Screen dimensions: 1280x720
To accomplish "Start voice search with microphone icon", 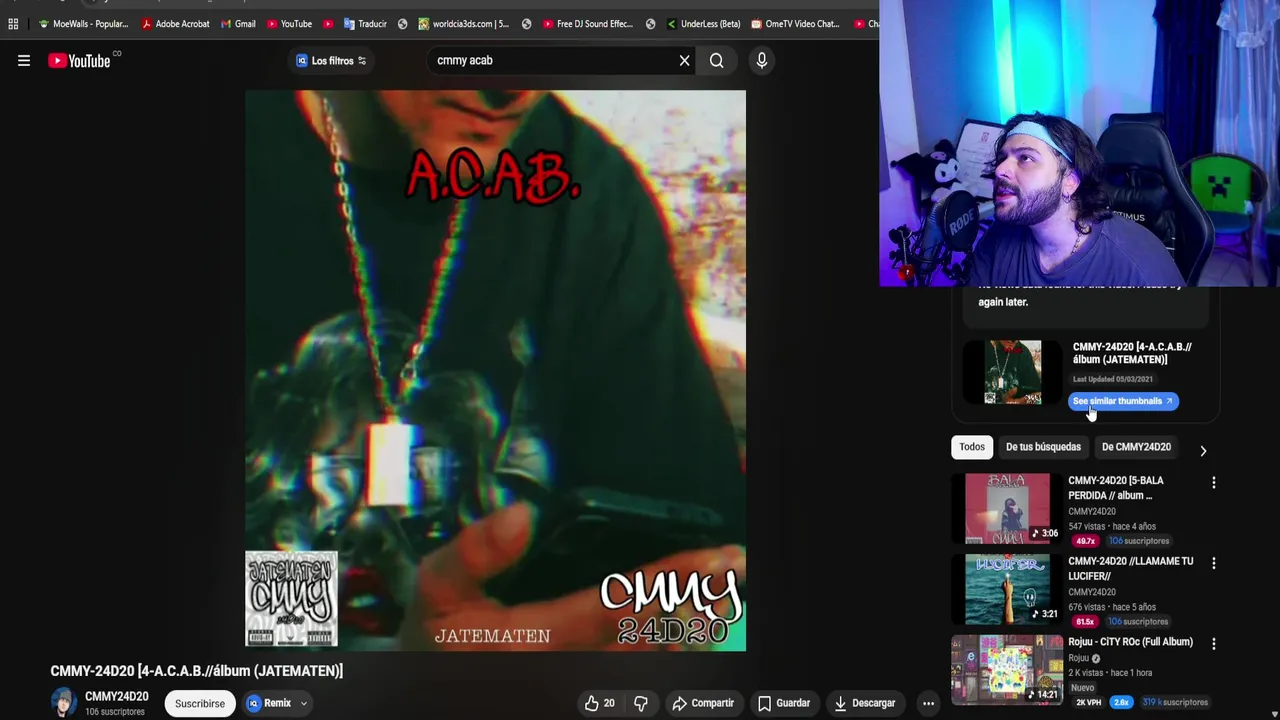I will [x=762, y=61].
